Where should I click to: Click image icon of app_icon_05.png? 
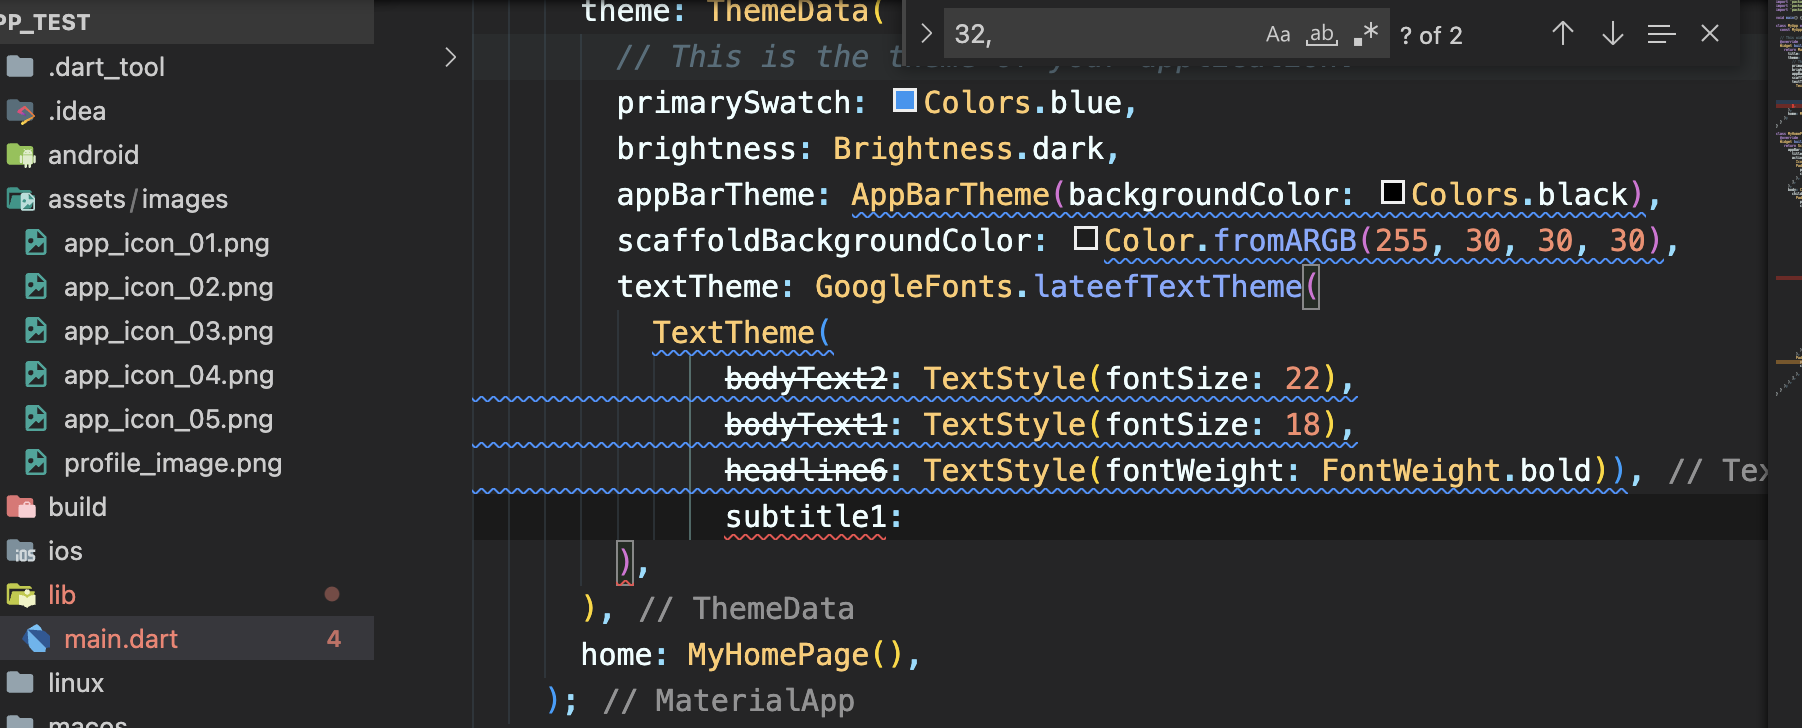click(36, 419)
